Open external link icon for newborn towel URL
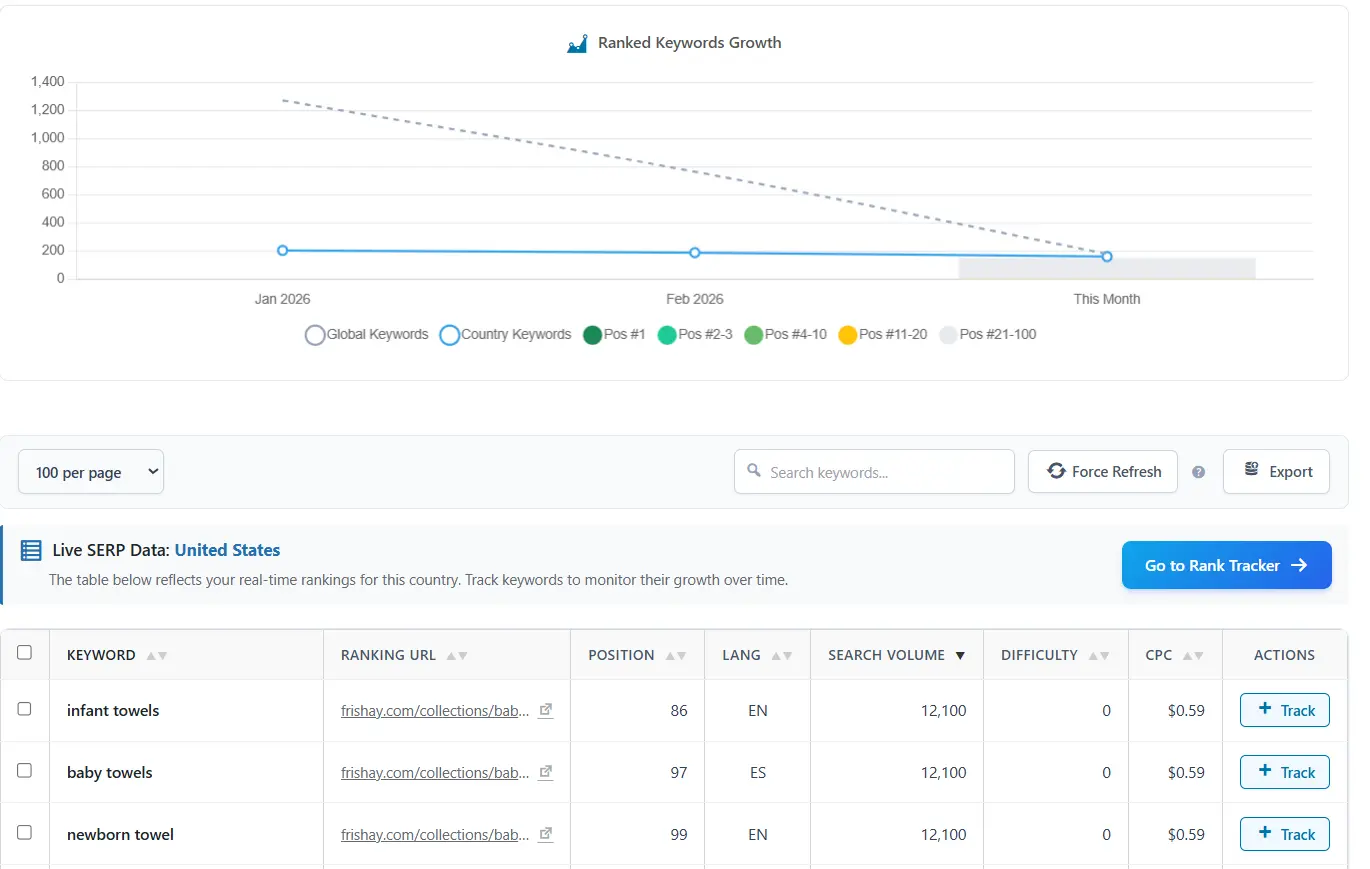This screenshot has height=869, width=1370. point(545,834)
